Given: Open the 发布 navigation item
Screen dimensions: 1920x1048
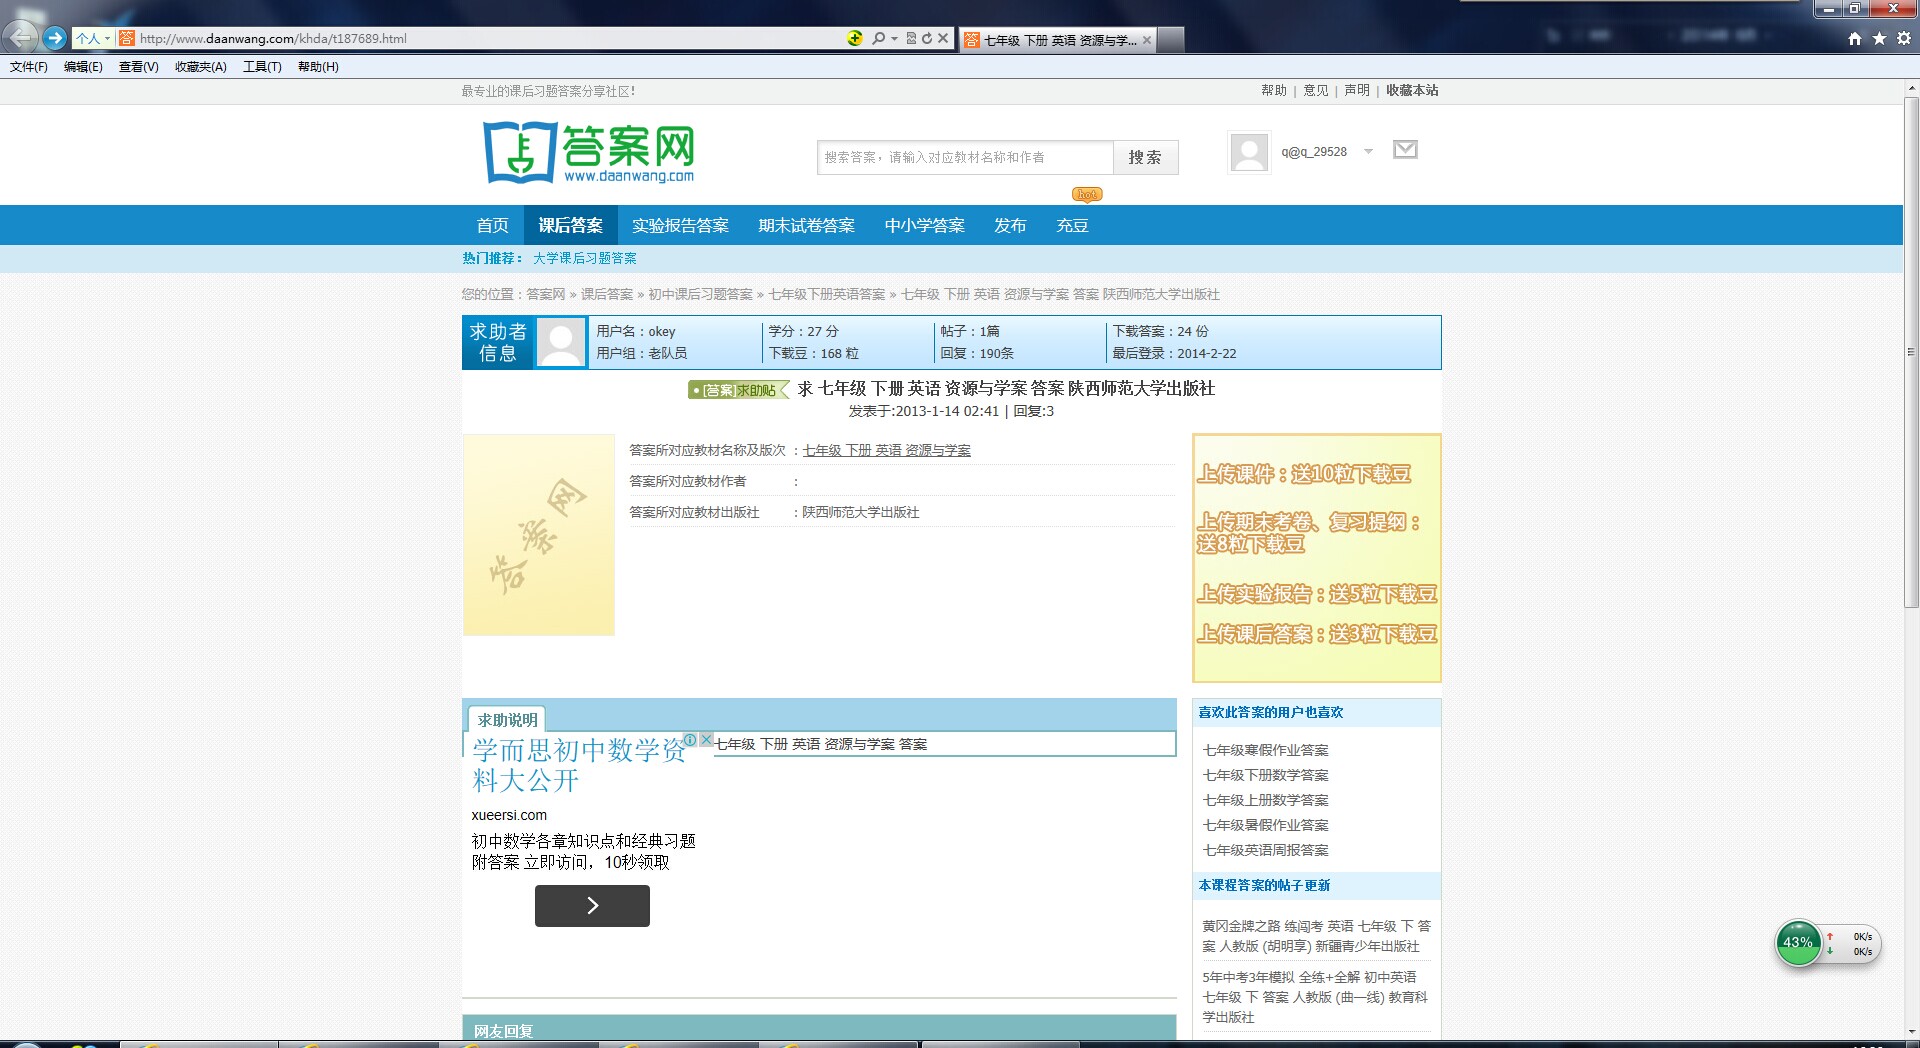Looking at the screenshot, I should [x=1010, y=225].
